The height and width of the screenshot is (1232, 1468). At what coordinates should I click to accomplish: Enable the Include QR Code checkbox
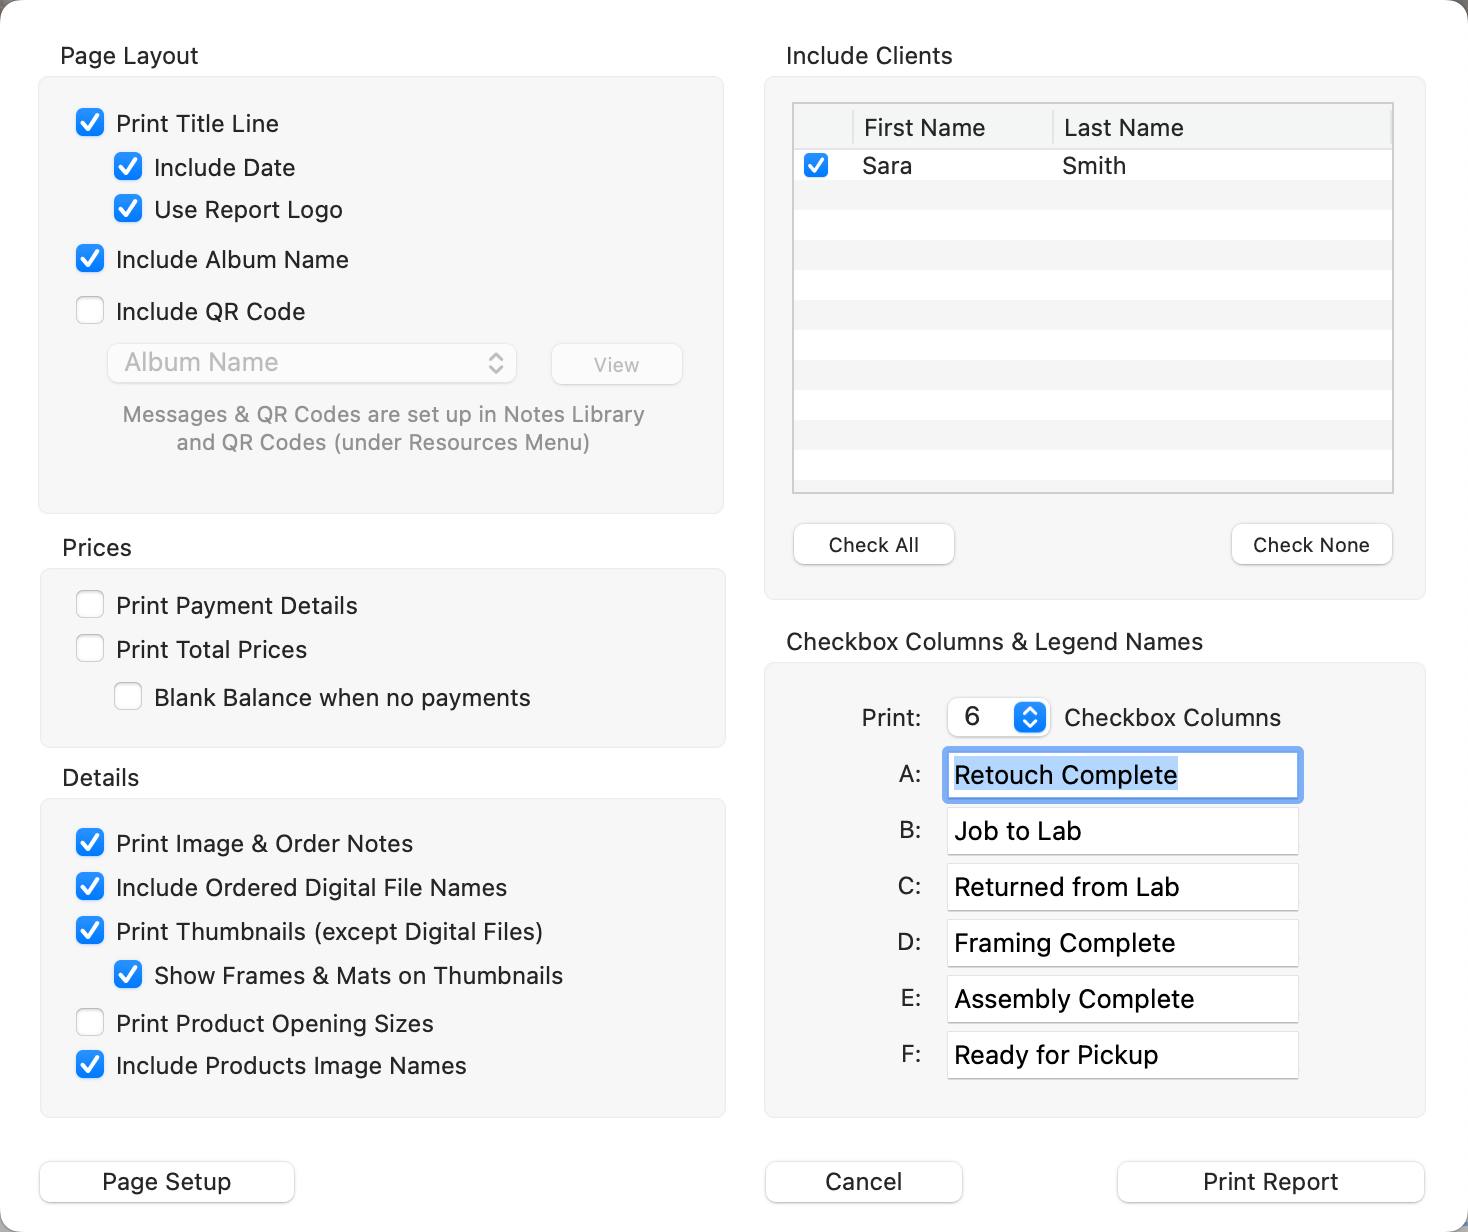pos(90,311)
